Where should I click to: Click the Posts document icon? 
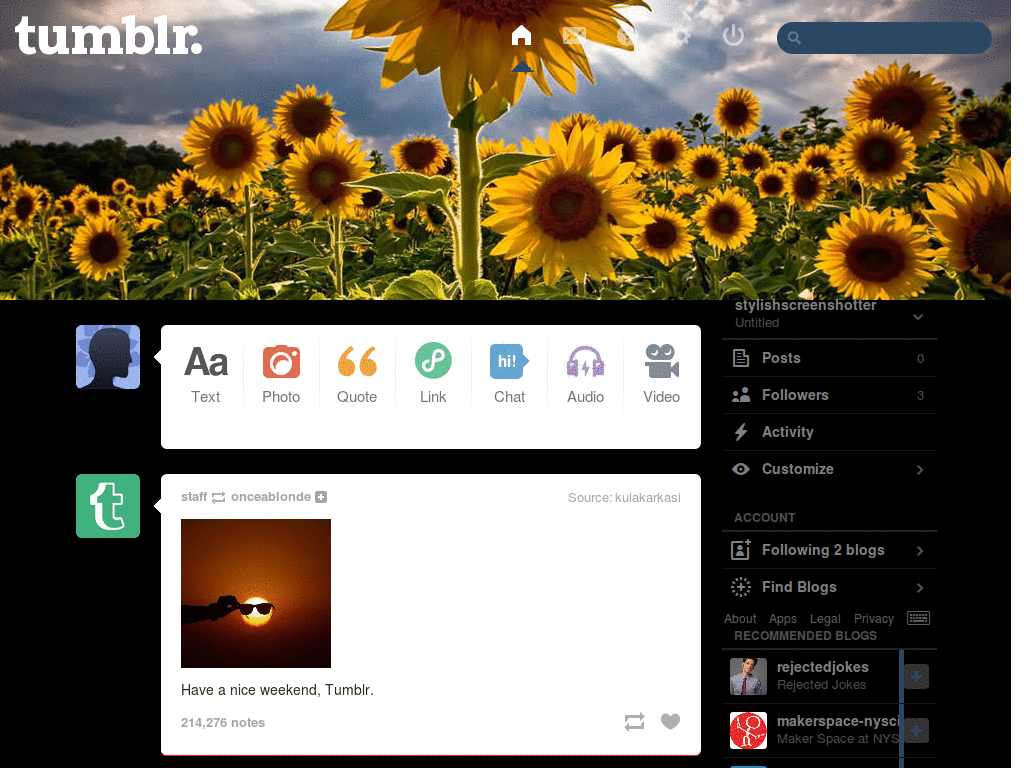[741, 358]
